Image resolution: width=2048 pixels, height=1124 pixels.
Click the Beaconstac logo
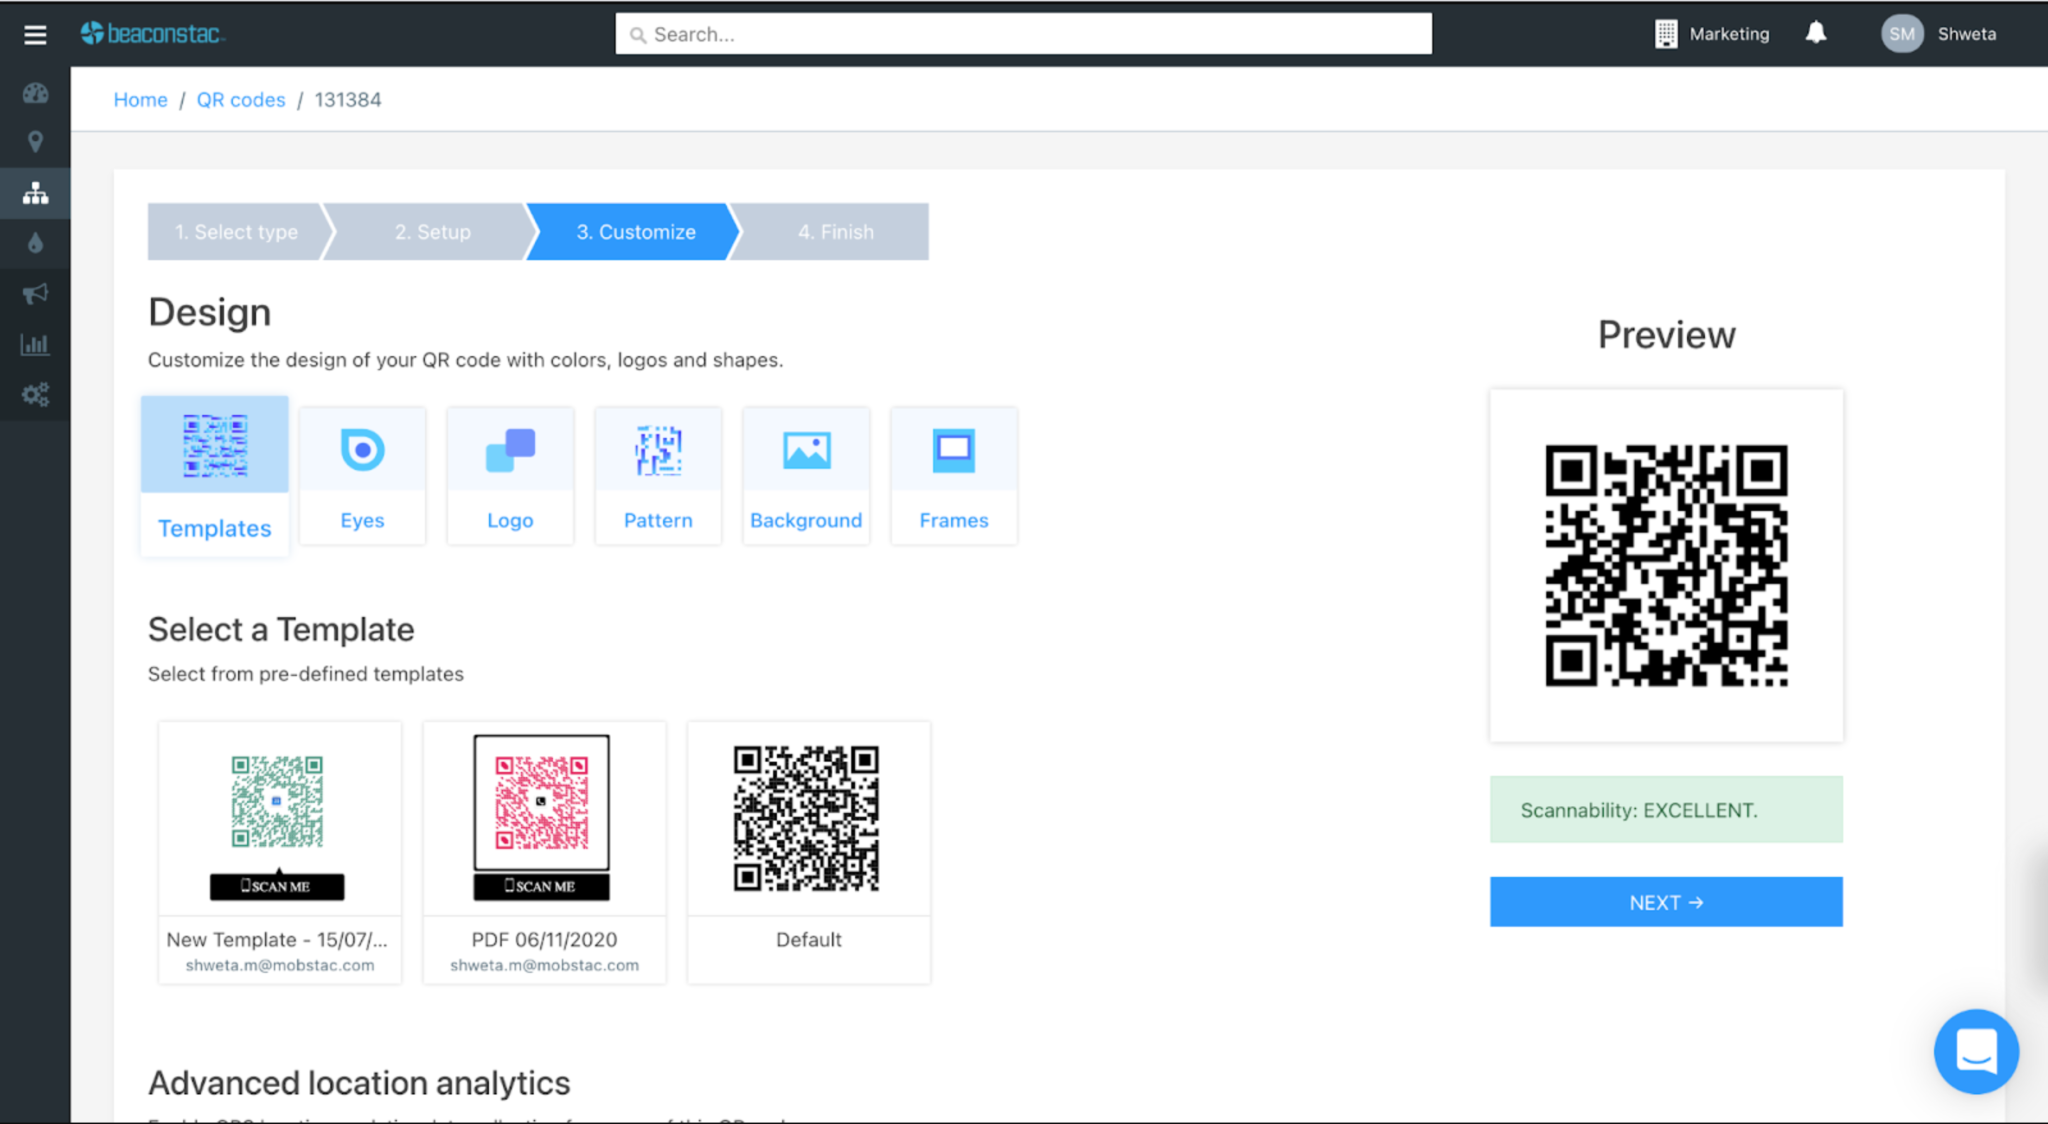click(153, 34)
